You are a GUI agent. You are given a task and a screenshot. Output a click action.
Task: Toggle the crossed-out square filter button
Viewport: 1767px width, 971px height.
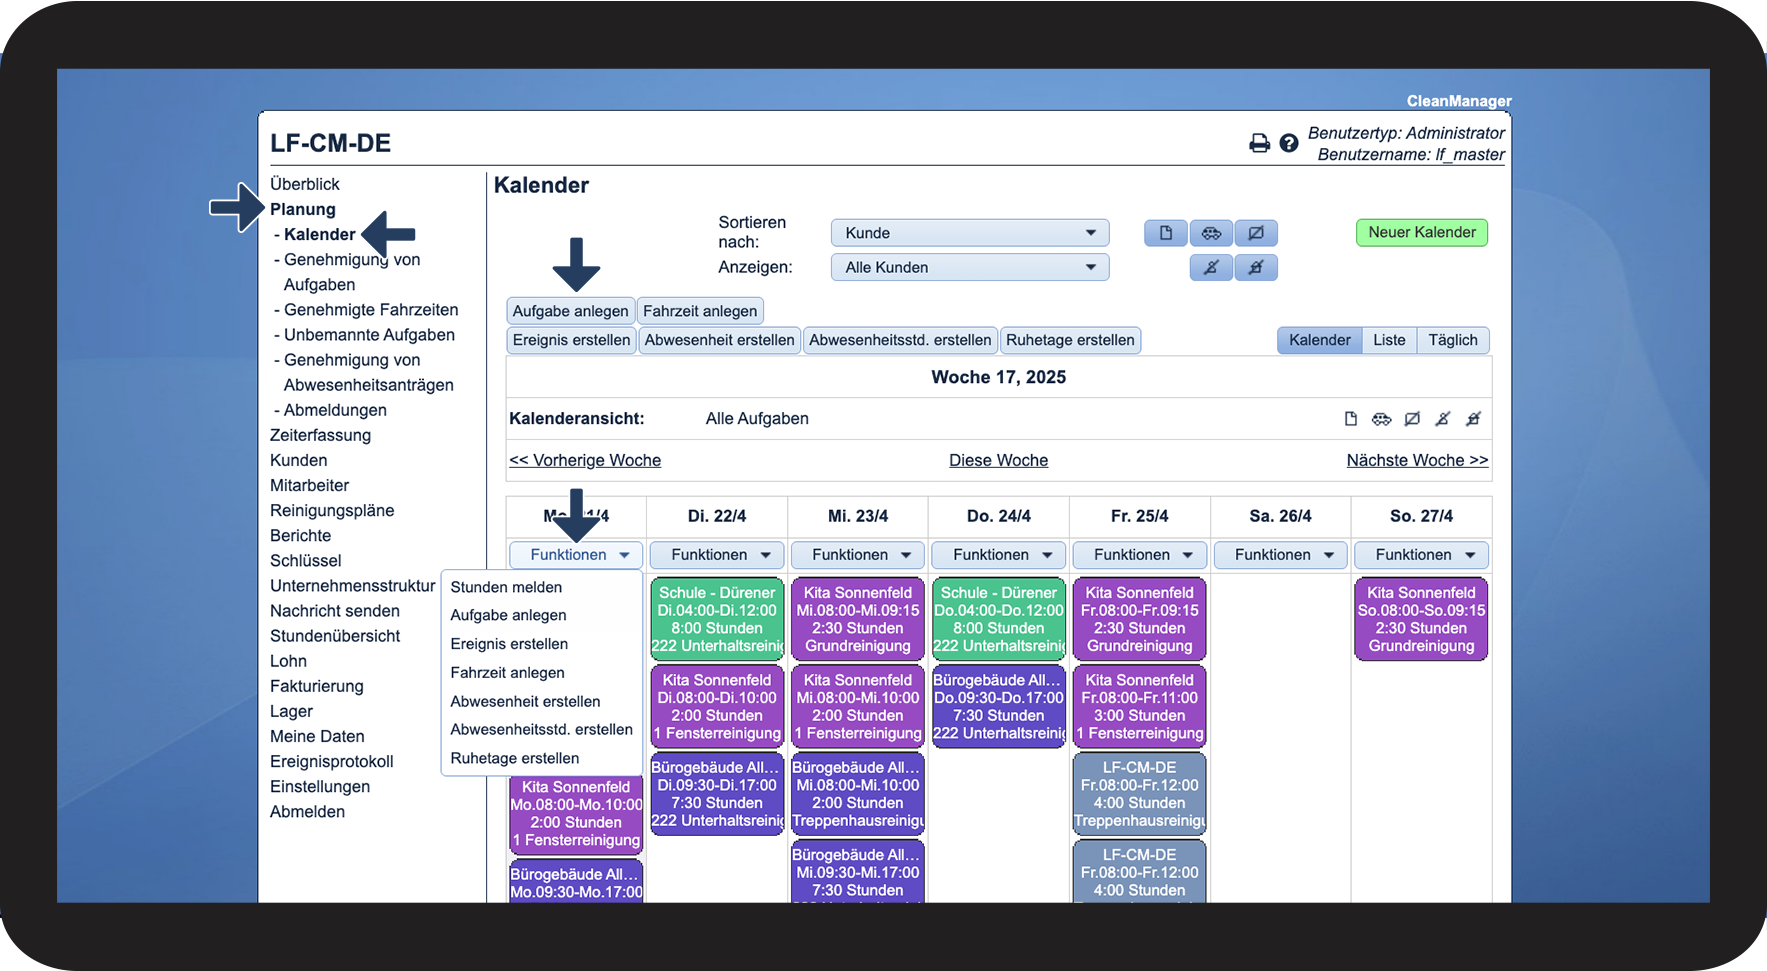tap(1256, 233)
